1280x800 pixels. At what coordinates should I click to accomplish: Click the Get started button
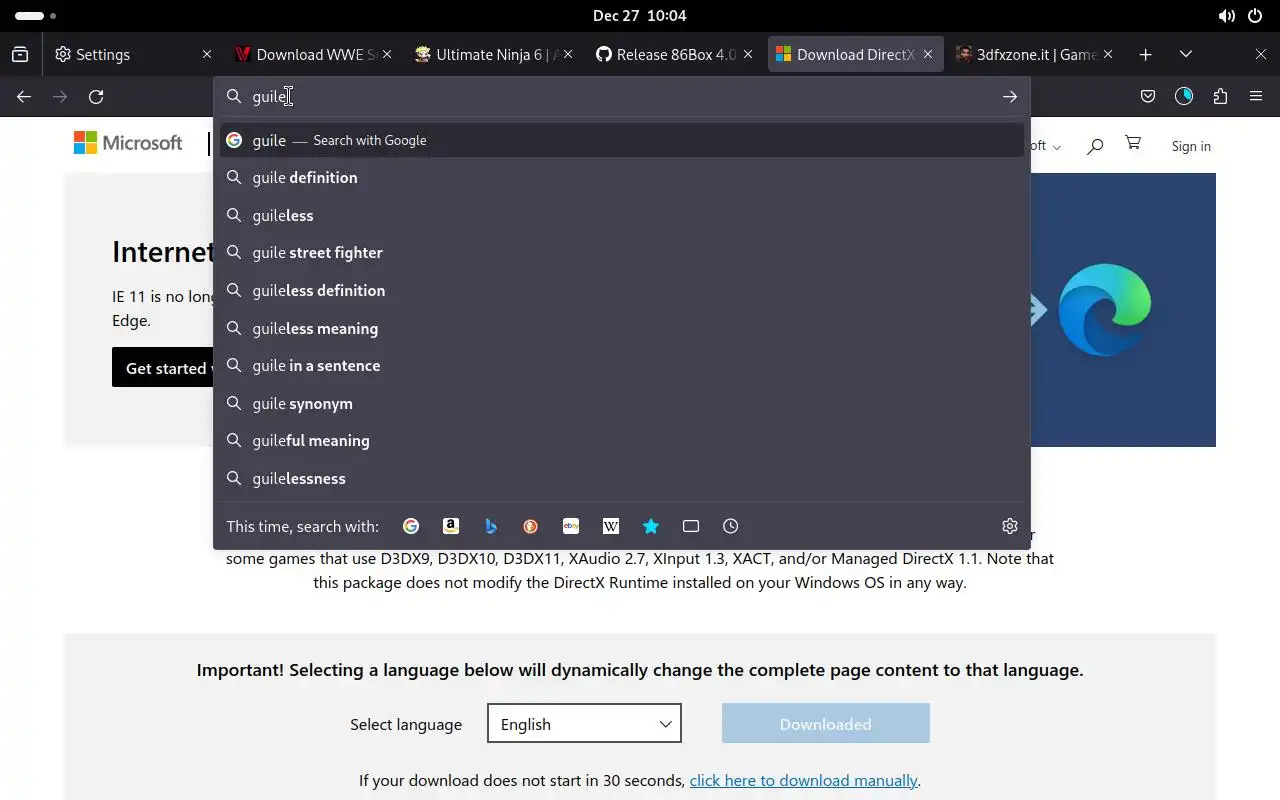[163, 368]
